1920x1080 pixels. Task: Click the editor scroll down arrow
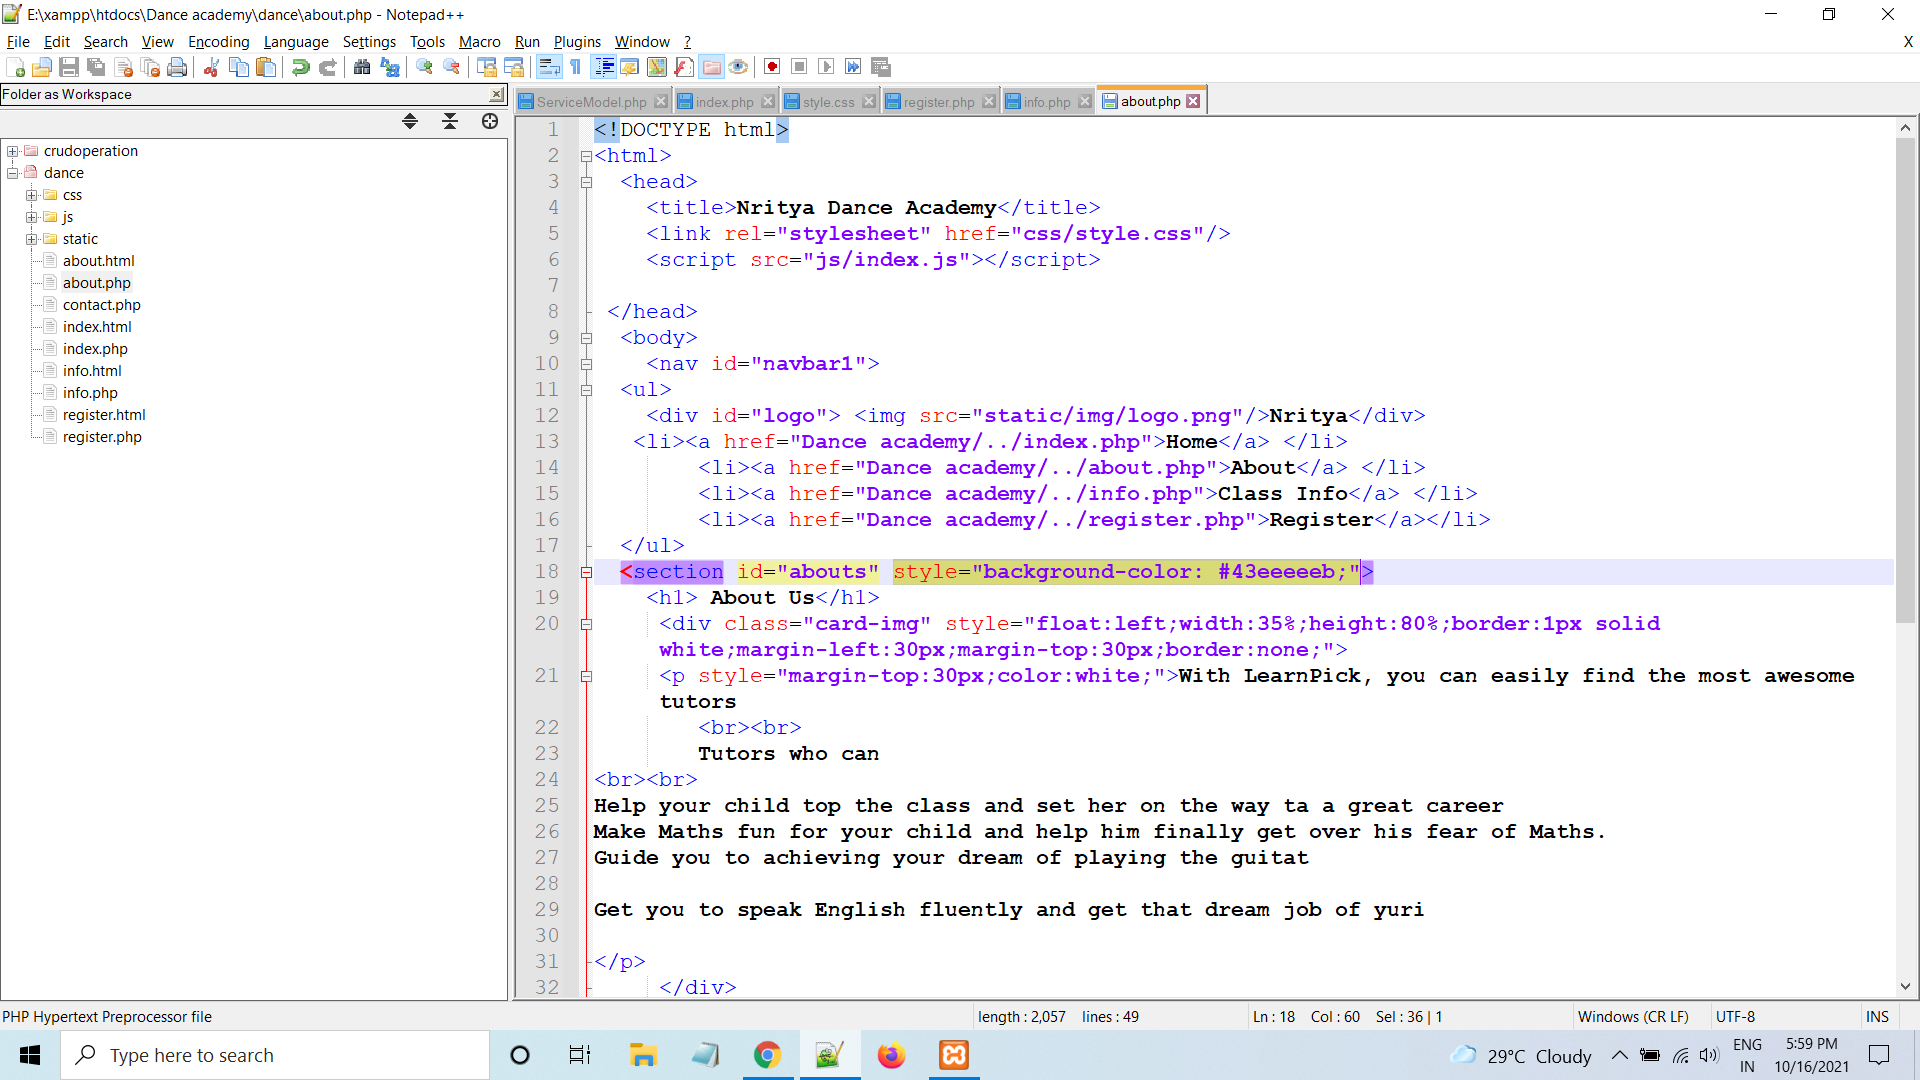pos(1905,987)
